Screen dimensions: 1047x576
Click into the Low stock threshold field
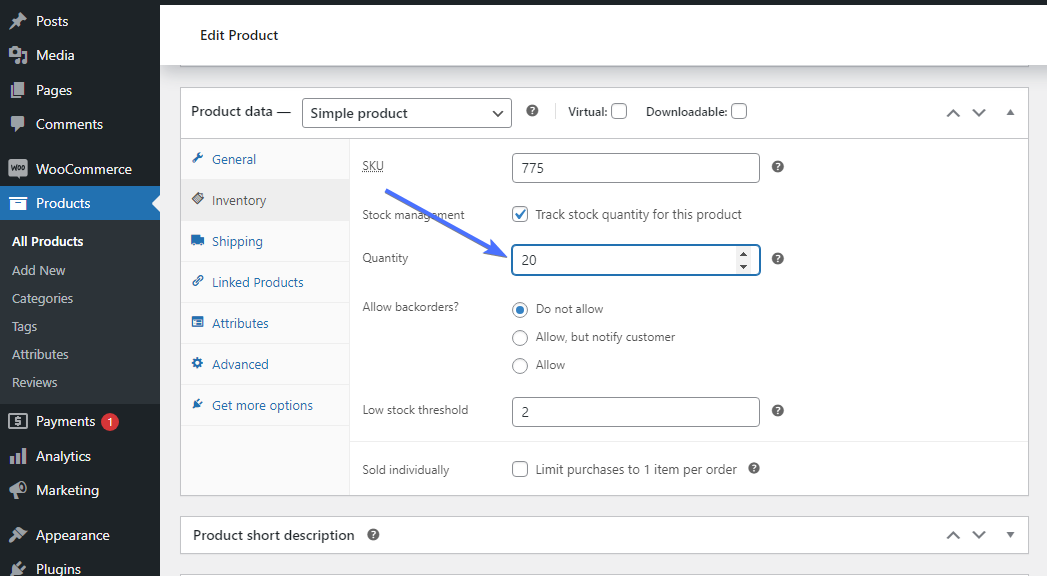(635, 412)
